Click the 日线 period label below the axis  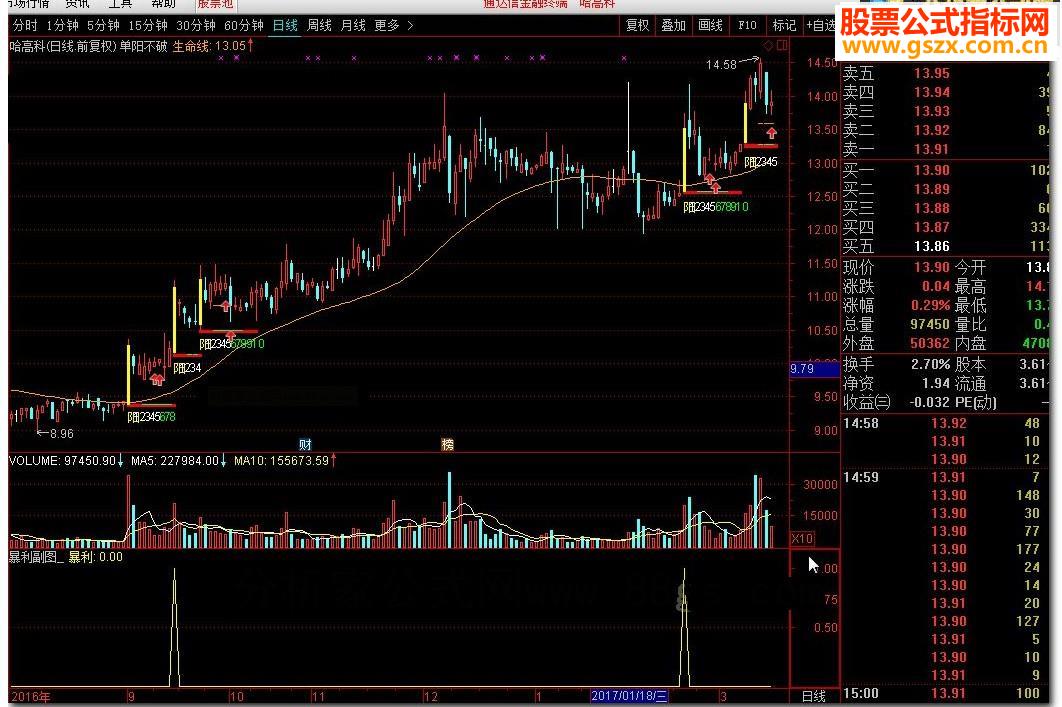813,696
